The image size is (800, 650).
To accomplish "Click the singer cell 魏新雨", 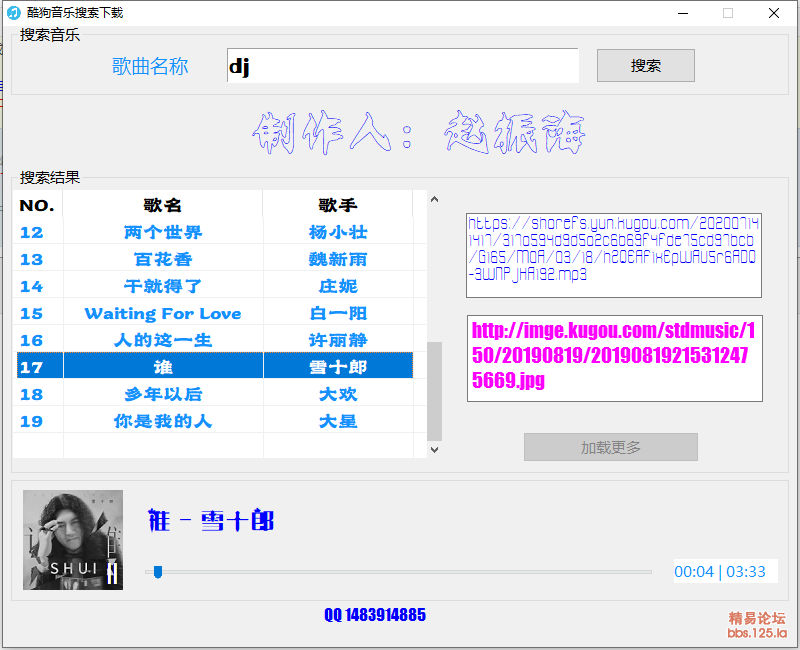I will 338,259.
